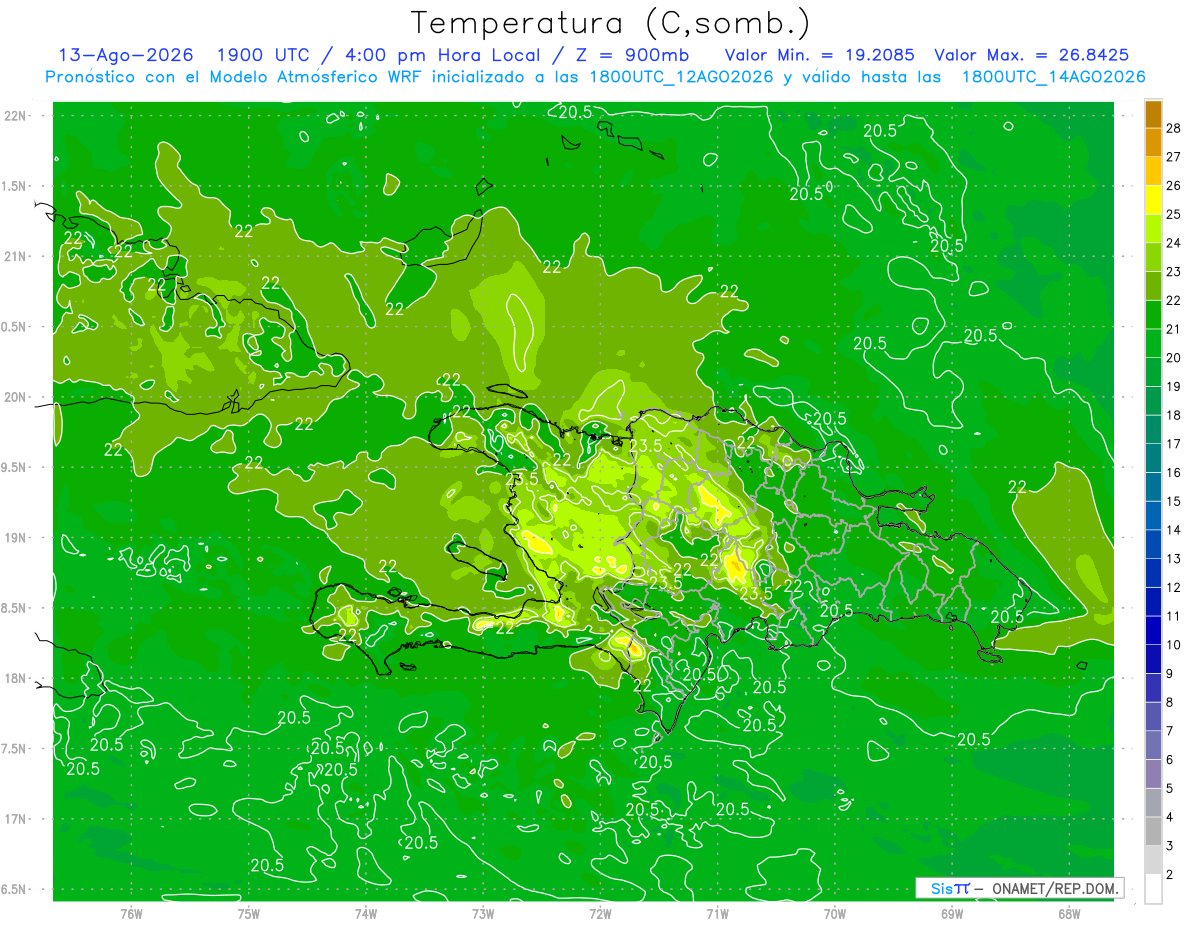Click the '68W' longitude axis label

(1069, 914)
